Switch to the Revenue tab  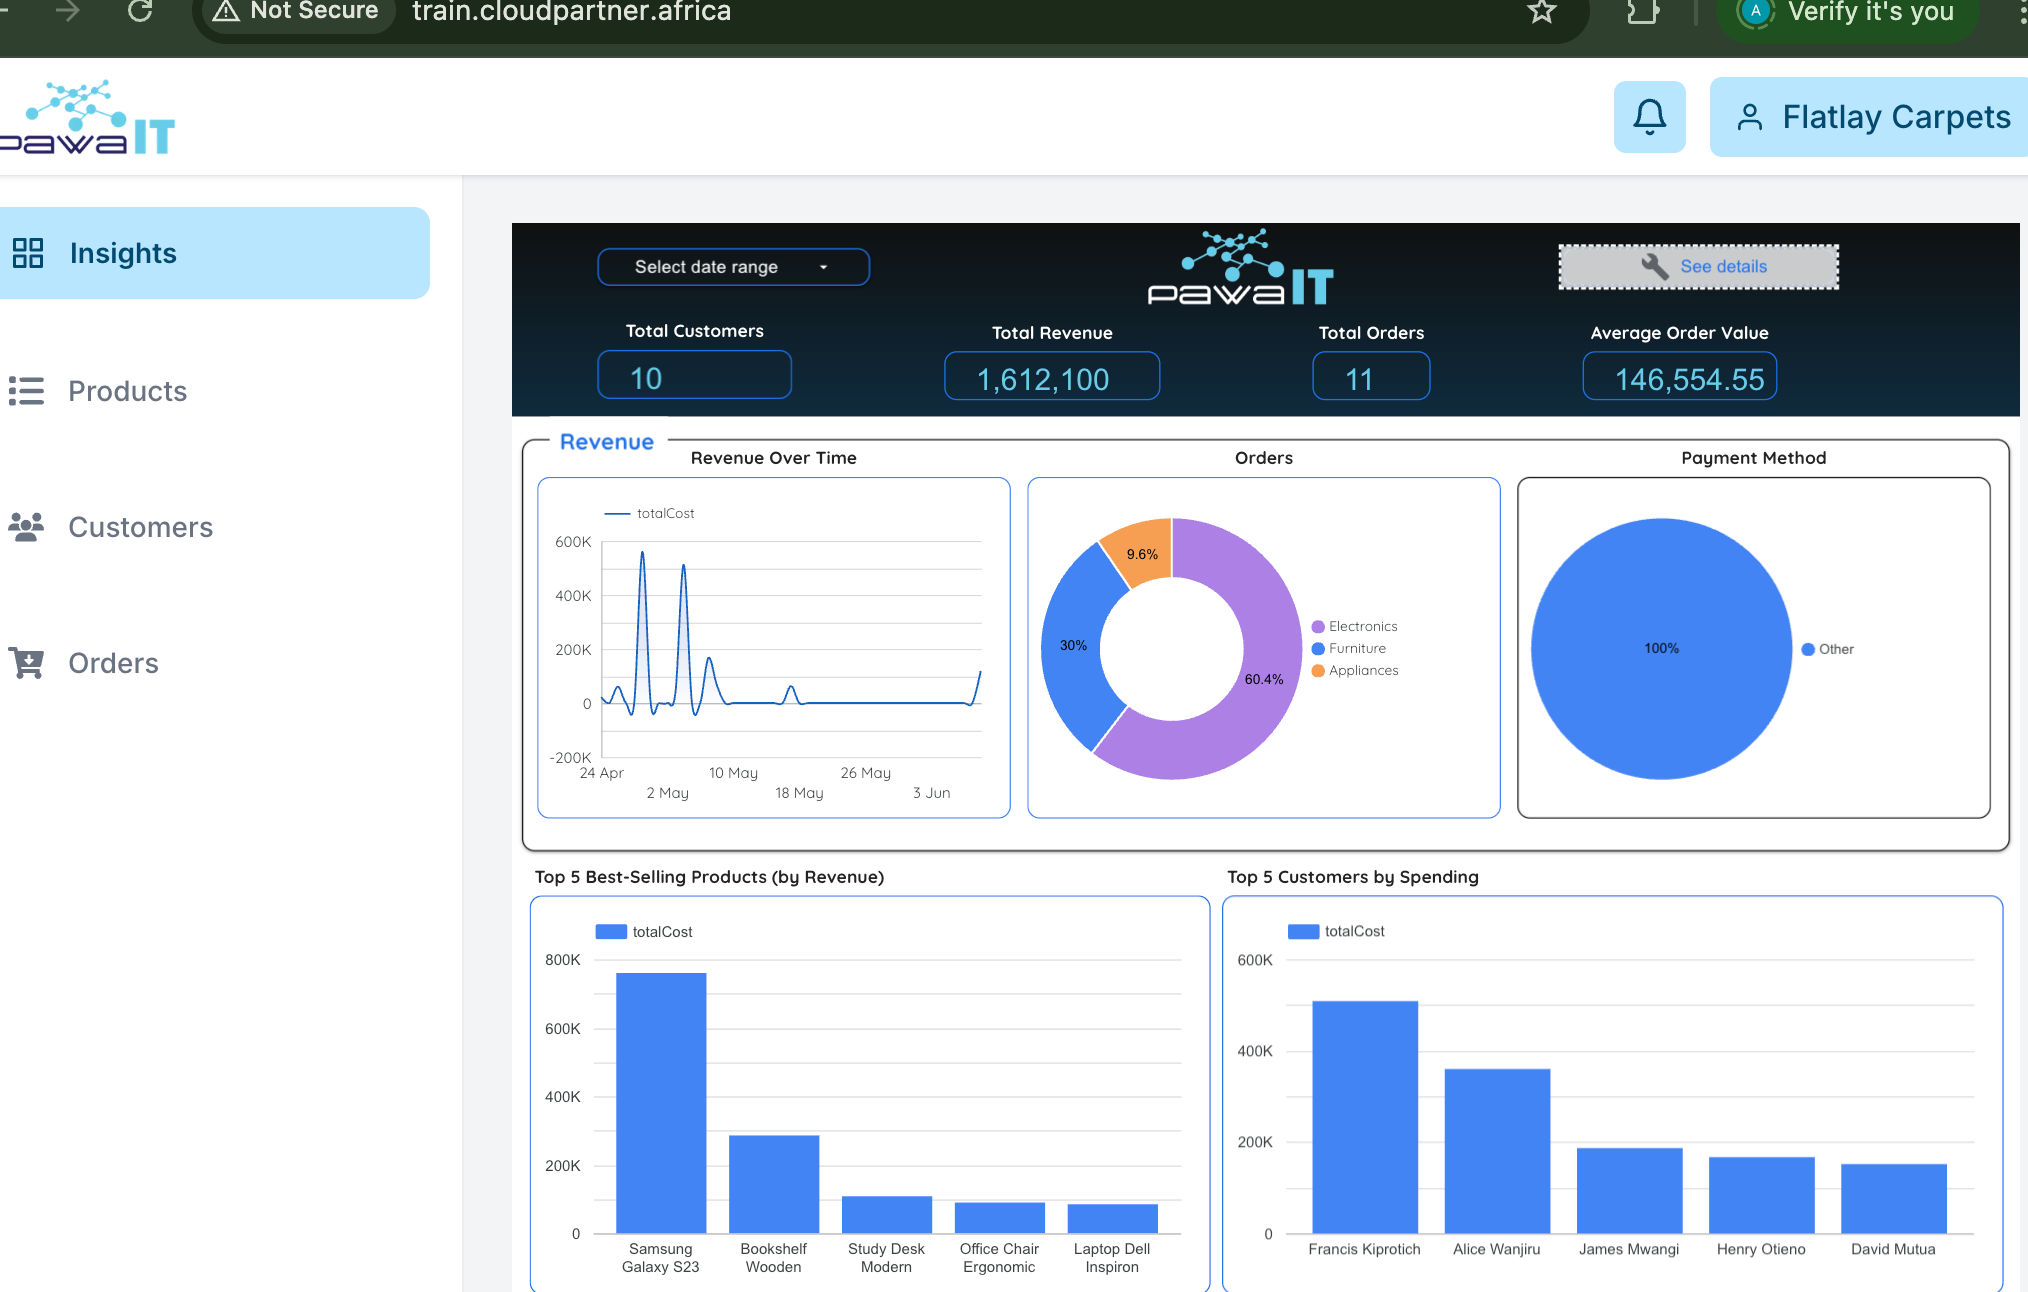click(606, 441)
